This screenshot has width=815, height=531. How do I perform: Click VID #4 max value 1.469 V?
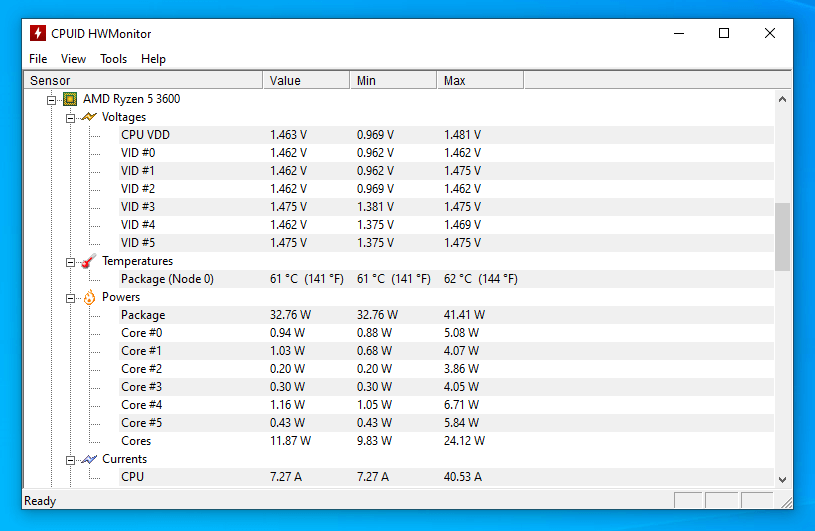[x=463, y=224]
